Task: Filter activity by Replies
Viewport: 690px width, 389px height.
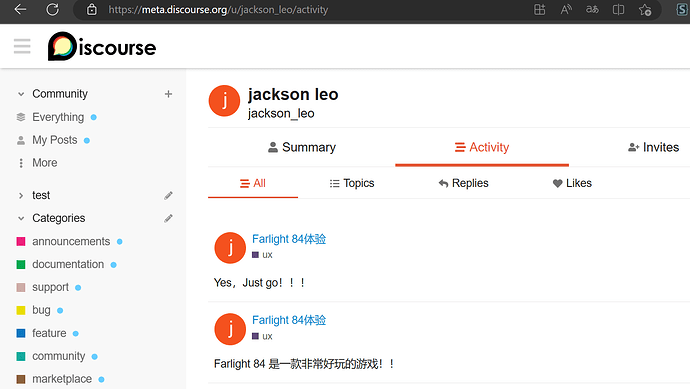Action: pyautogui.click(x=463, y=183)
